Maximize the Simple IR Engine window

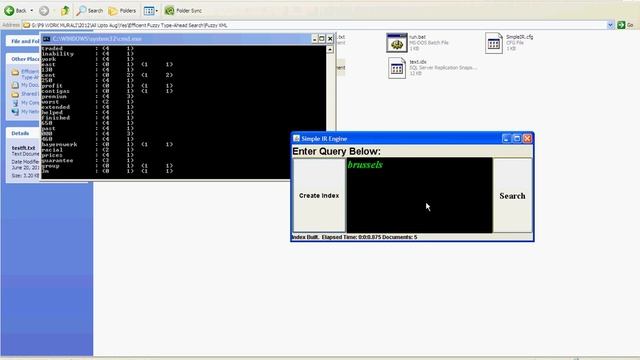click(x=517, y=138)
